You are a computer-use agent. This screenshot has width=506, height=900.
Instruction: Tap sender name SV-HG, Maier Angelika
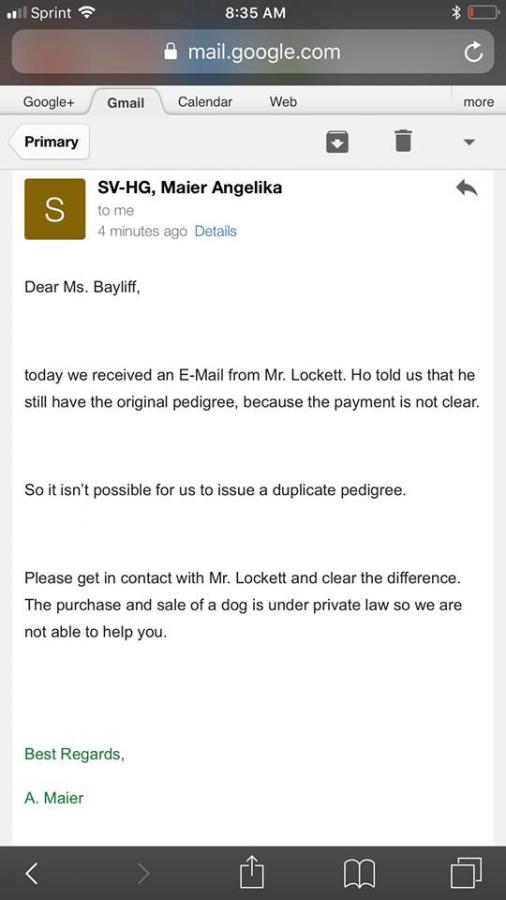tap(190, 188)
